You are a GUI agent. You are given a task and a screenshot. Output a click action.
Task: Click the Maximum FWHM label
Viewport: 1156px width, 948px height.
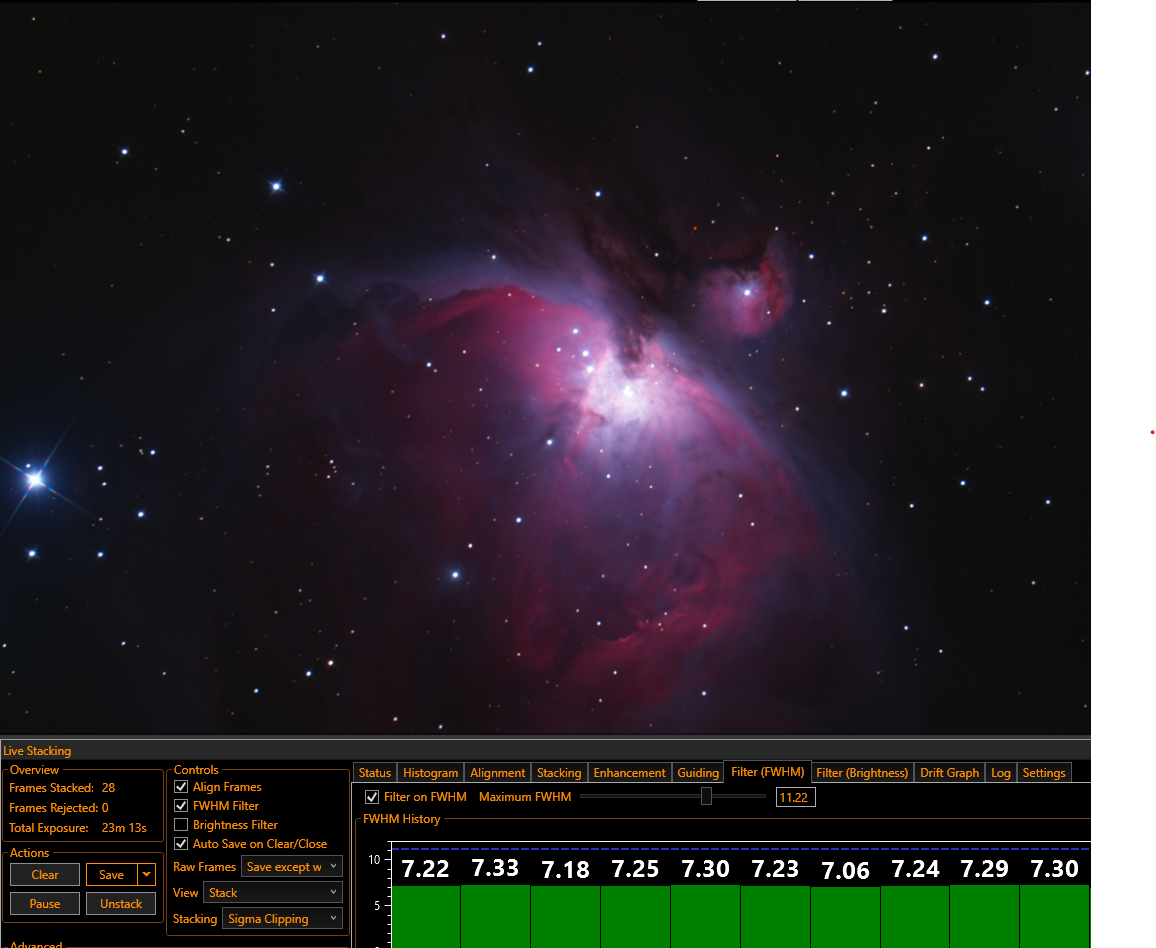pos(525,797)
